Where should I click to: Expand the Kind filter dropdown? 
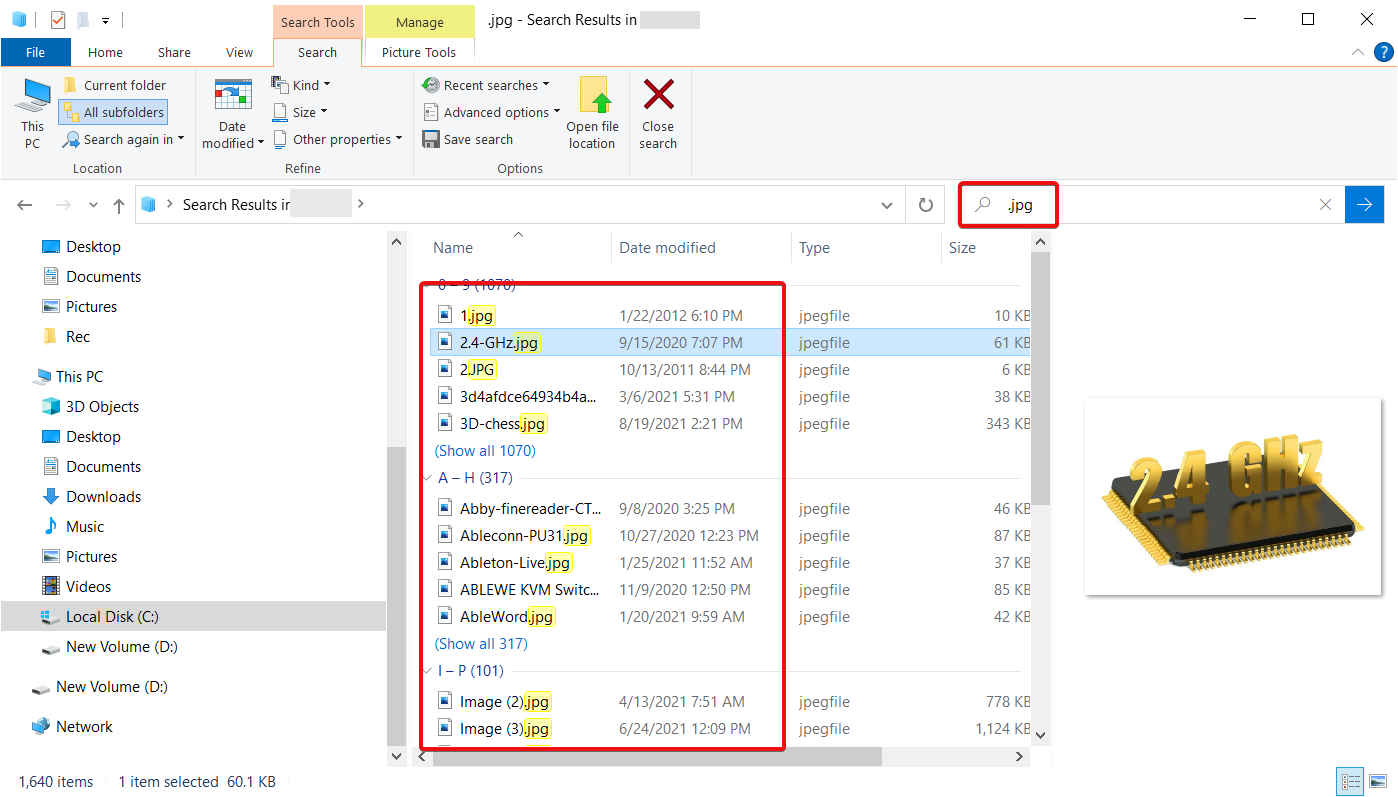coord(301,86)
